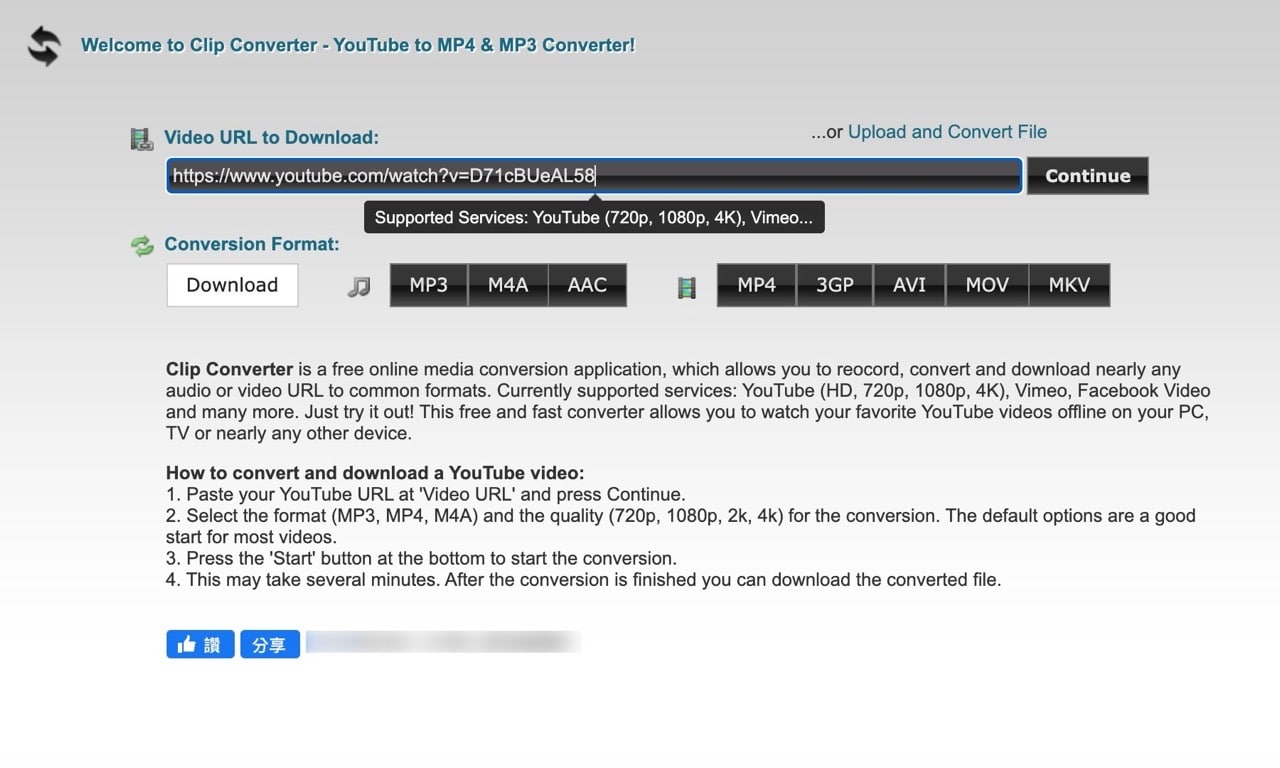Click the Facebook thumbs-up like button
Image resolution: width=1280 pixels, height=768 pixels.
pyautogui.click(x=200, y=644)
